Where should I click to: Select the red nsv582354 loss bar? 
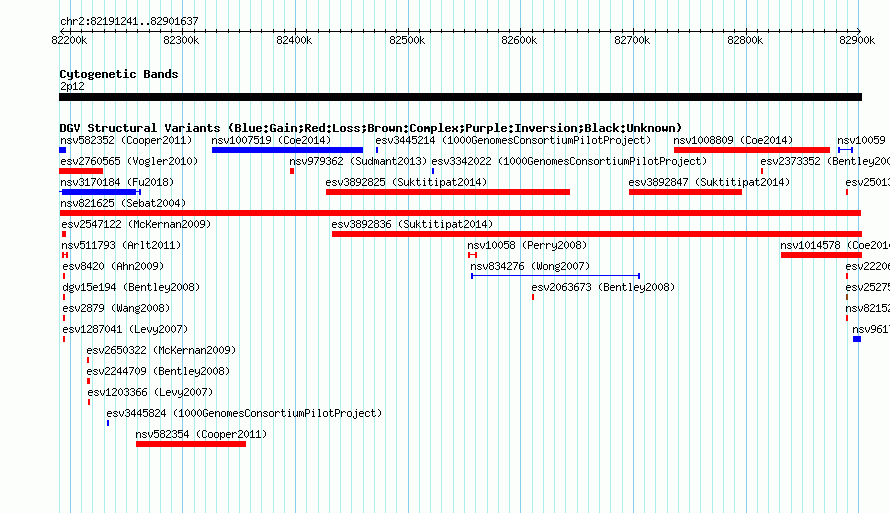pyautogui.click(x=191, y=444)
